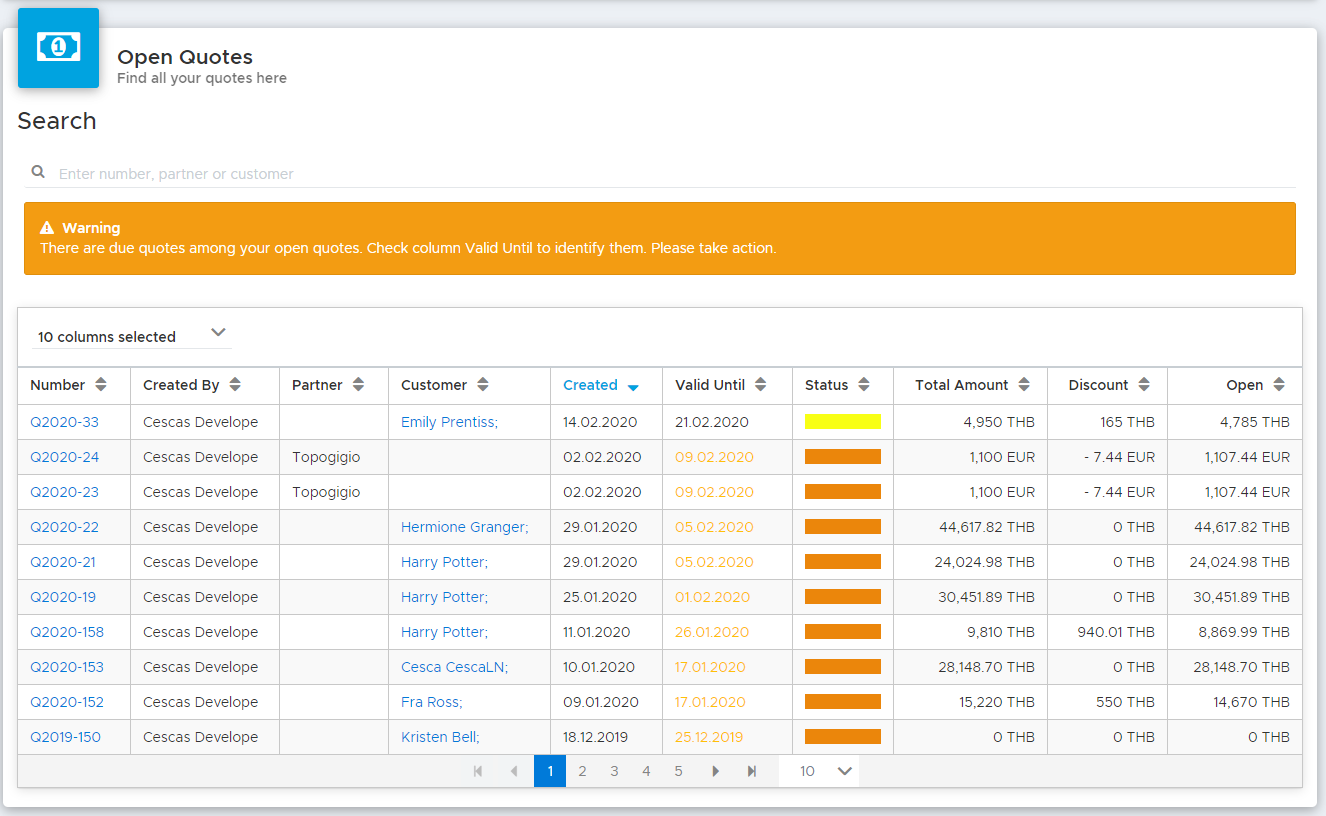Screen dimensions: 1326x816
Task: Select page 4 in pagination
Action: pos(646,771)
